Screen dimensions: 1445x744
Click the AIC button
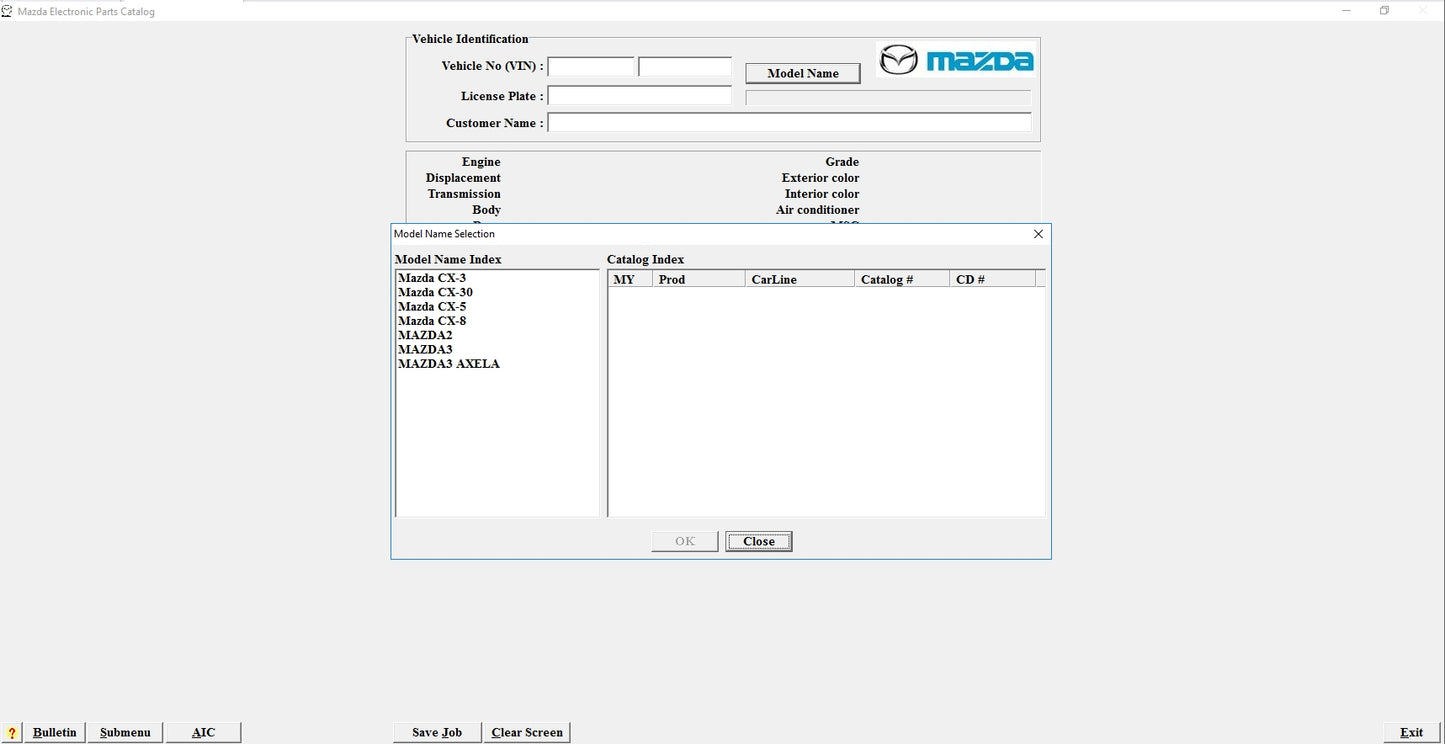tap(203, 733)
